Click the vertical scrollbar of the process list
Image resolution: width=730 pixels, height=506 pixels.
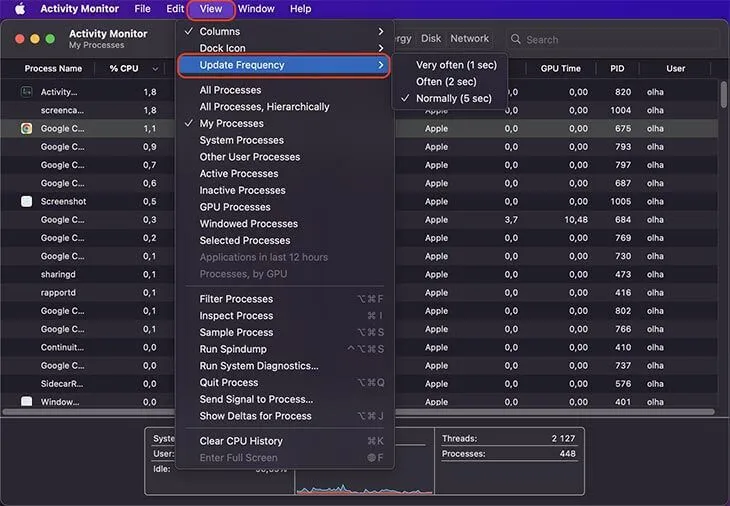(x=723, y=95)
